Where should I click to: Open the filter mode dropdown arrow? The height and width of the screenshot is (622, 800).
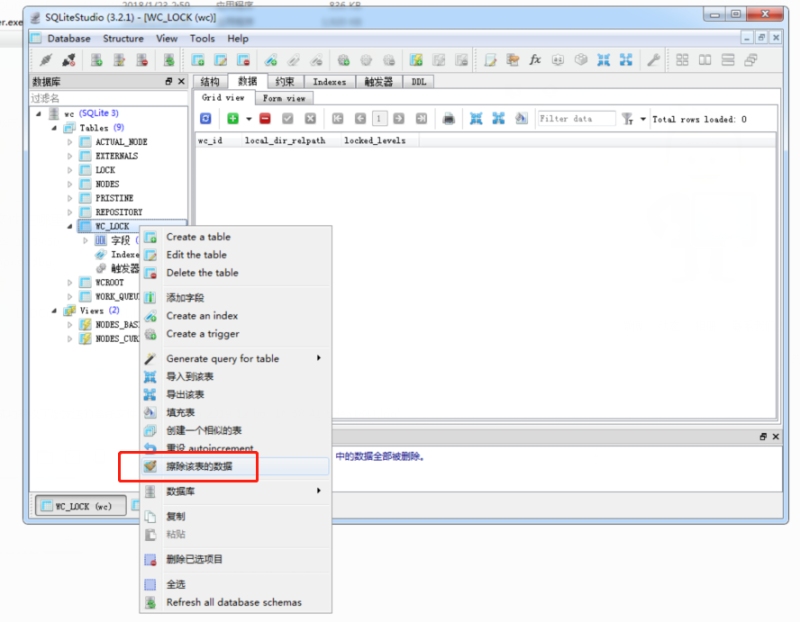[x=643, y=119]
